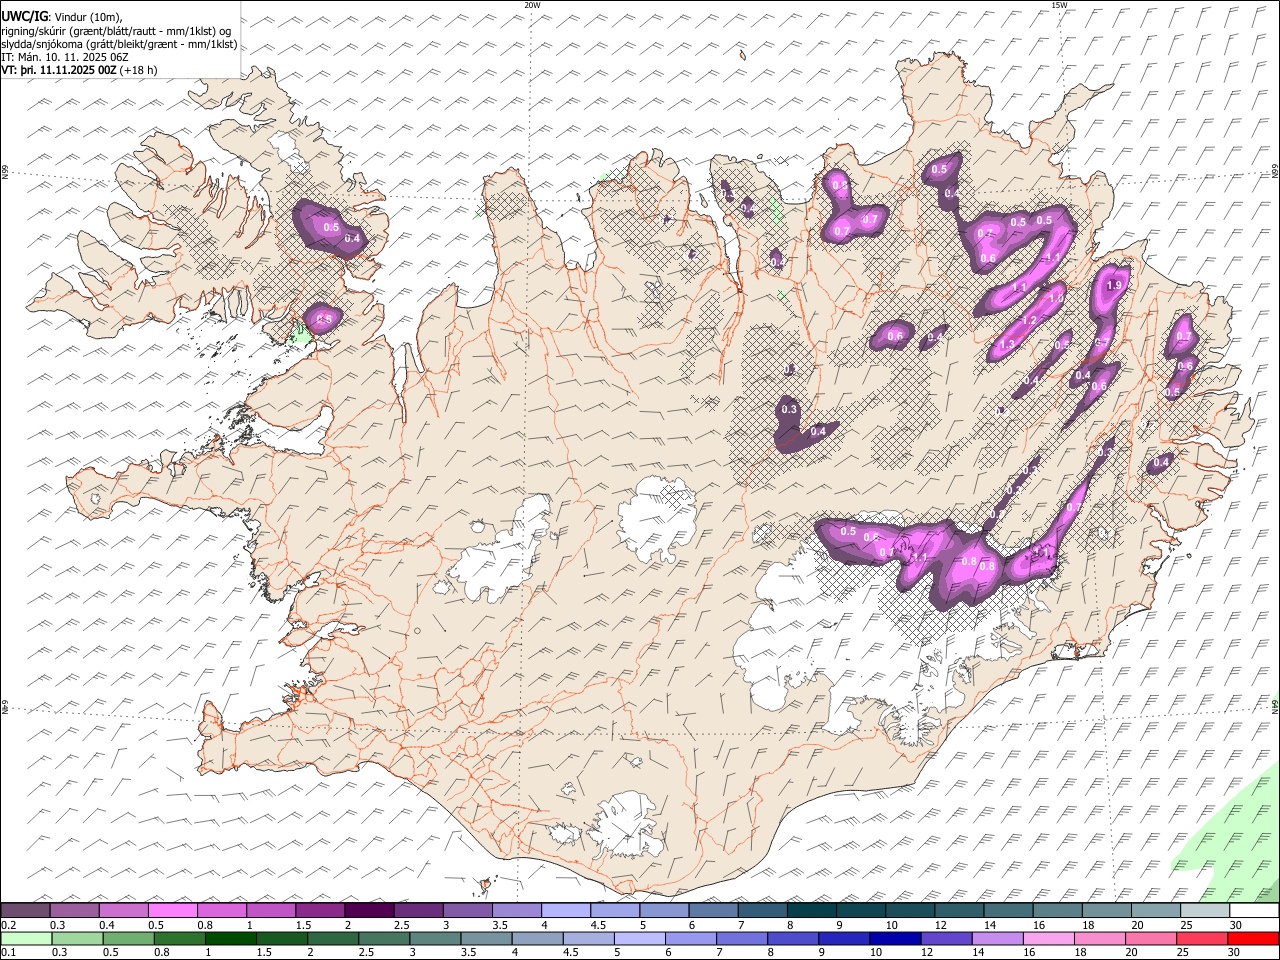Select the 25 coral red swatch in rain legend
1280x960 pixels.
point(1200,938)
